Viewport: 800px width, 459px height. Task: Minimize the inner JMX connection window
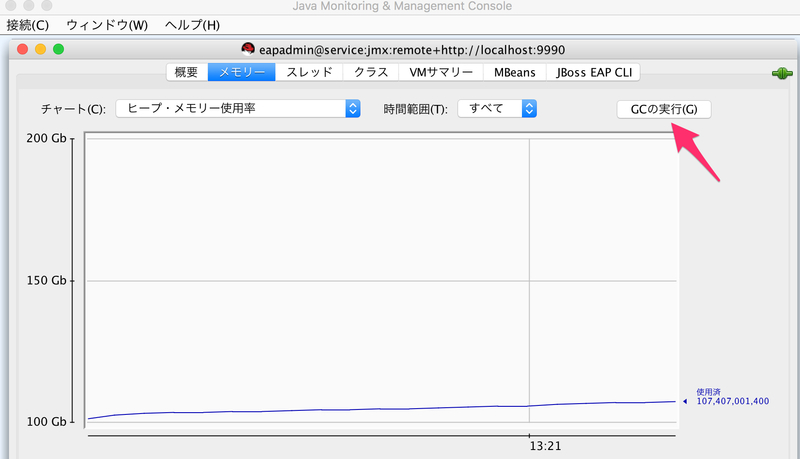click(40, 49)
